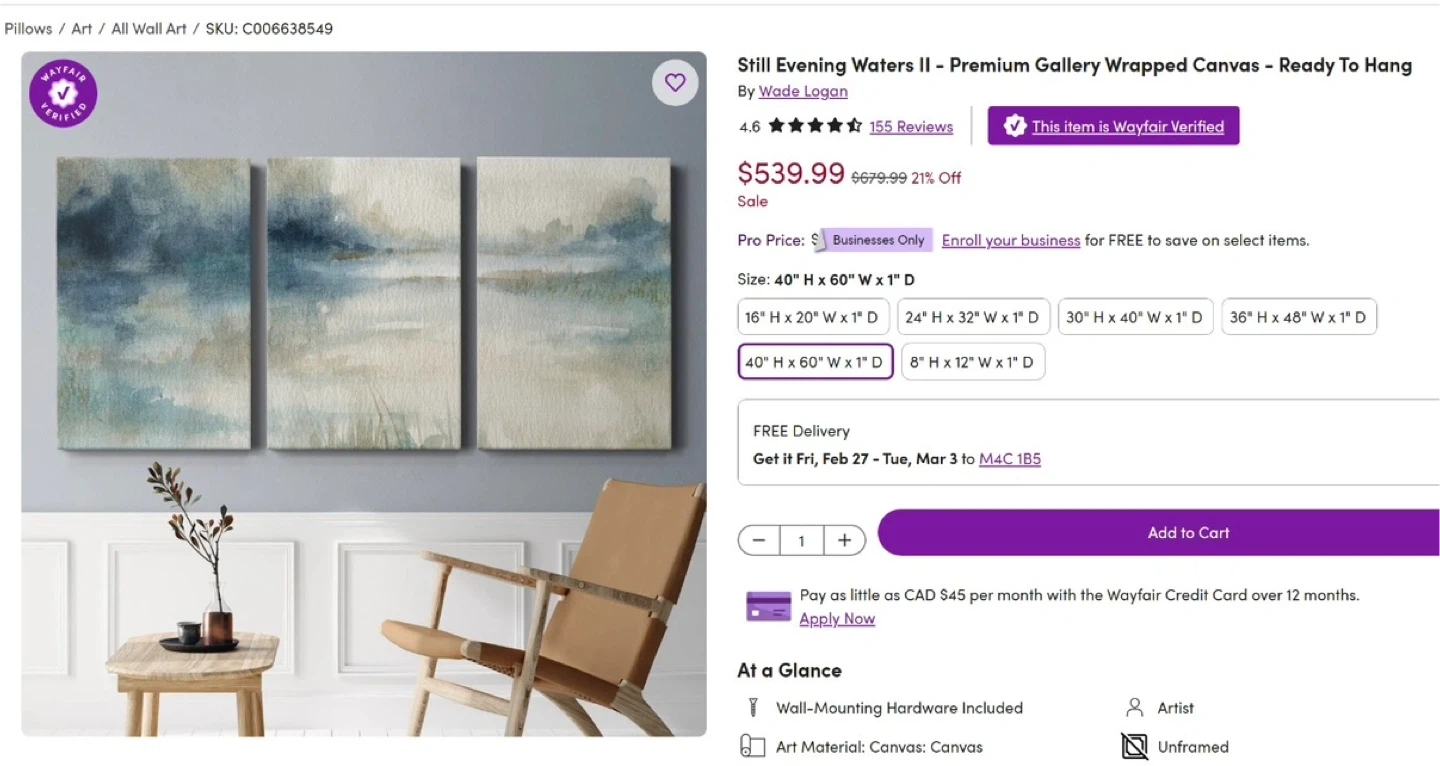Screen dimensions: 1440x766
Task: Click the purple credit card icon
Action: click(768, 606)
